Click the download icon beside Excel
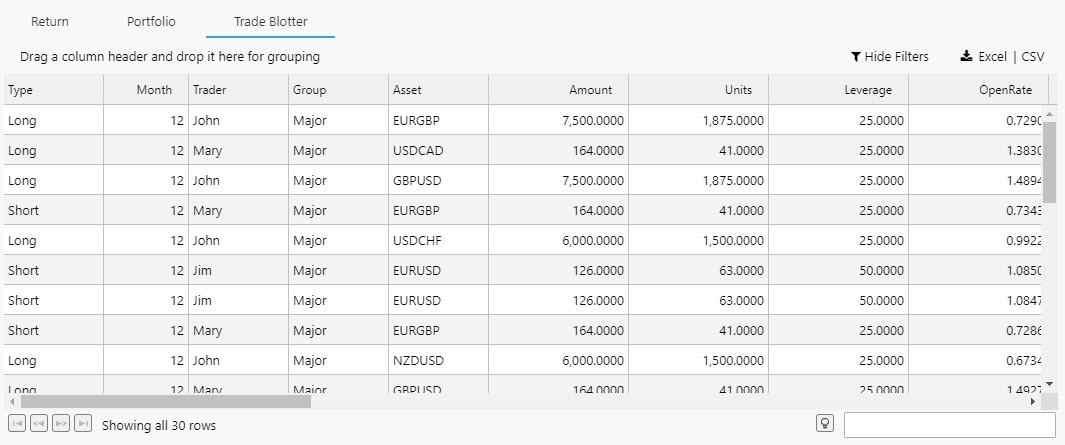The image size is (1065, 445). pos(966,57)
